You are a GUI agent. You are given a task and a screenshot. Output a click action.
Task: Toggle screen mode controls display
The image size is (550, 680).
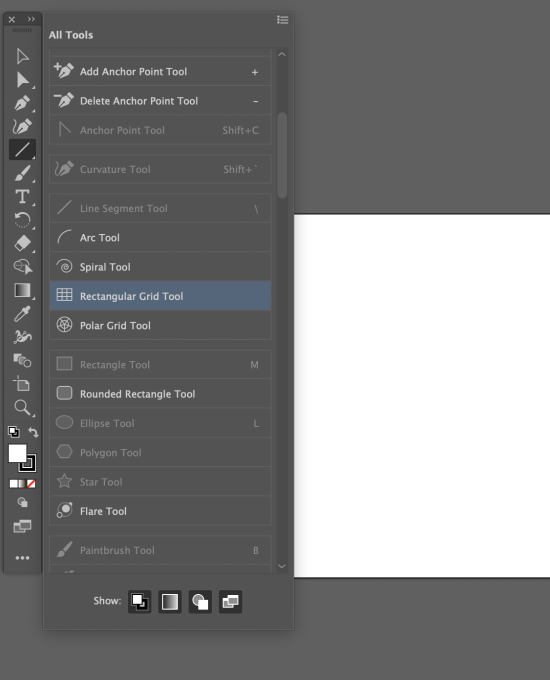coord(230,602)
